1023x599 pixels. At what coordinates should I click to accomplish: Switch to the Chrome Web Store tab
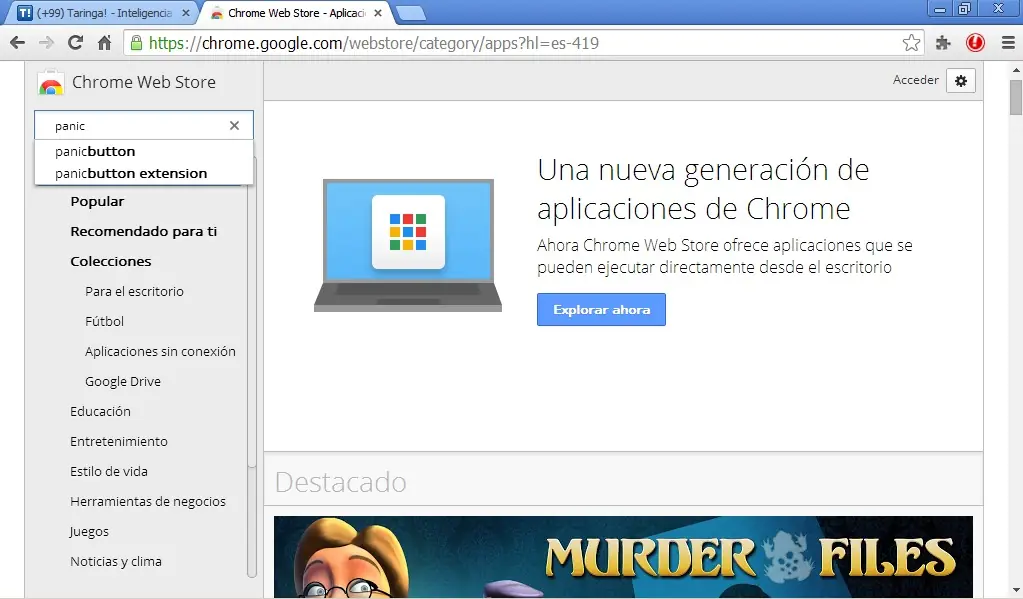[295, 12]
